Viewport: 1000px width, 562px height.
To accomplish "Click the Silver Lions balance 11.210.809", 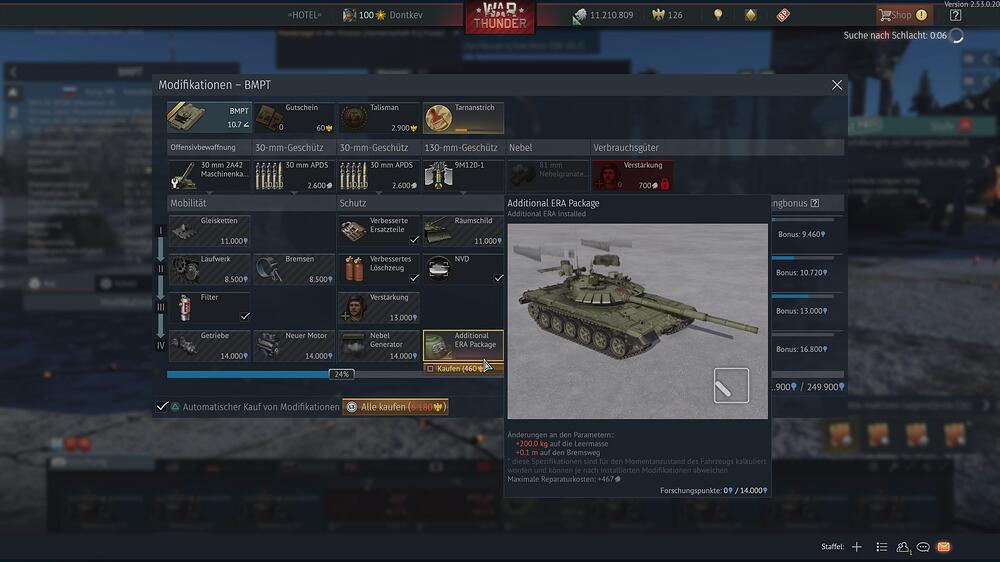I will [x=603, y=15].
